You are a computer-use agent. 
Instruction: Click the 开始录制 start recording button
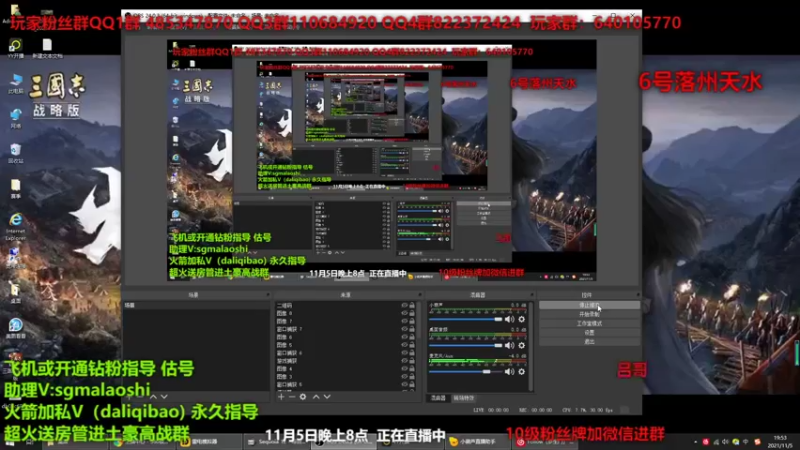pos(589,314)
